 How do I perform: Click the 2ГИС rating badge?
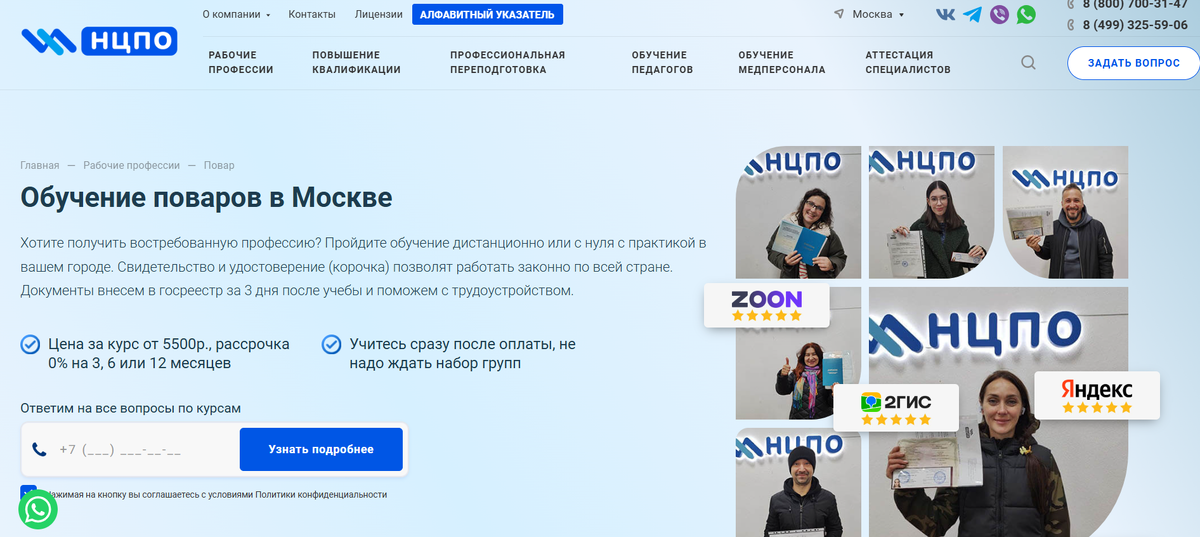(896, 407)
